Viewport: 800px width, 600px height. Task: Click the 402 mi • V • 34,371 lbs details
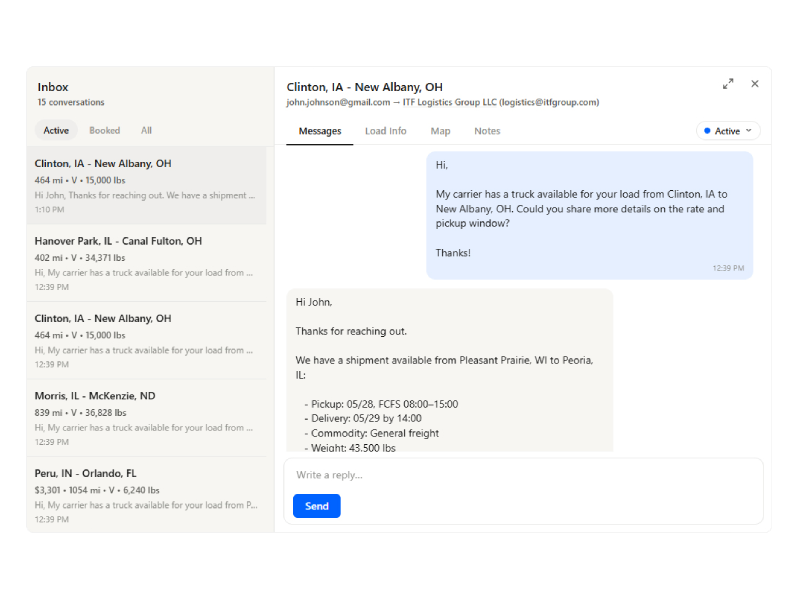pos(80,258)
